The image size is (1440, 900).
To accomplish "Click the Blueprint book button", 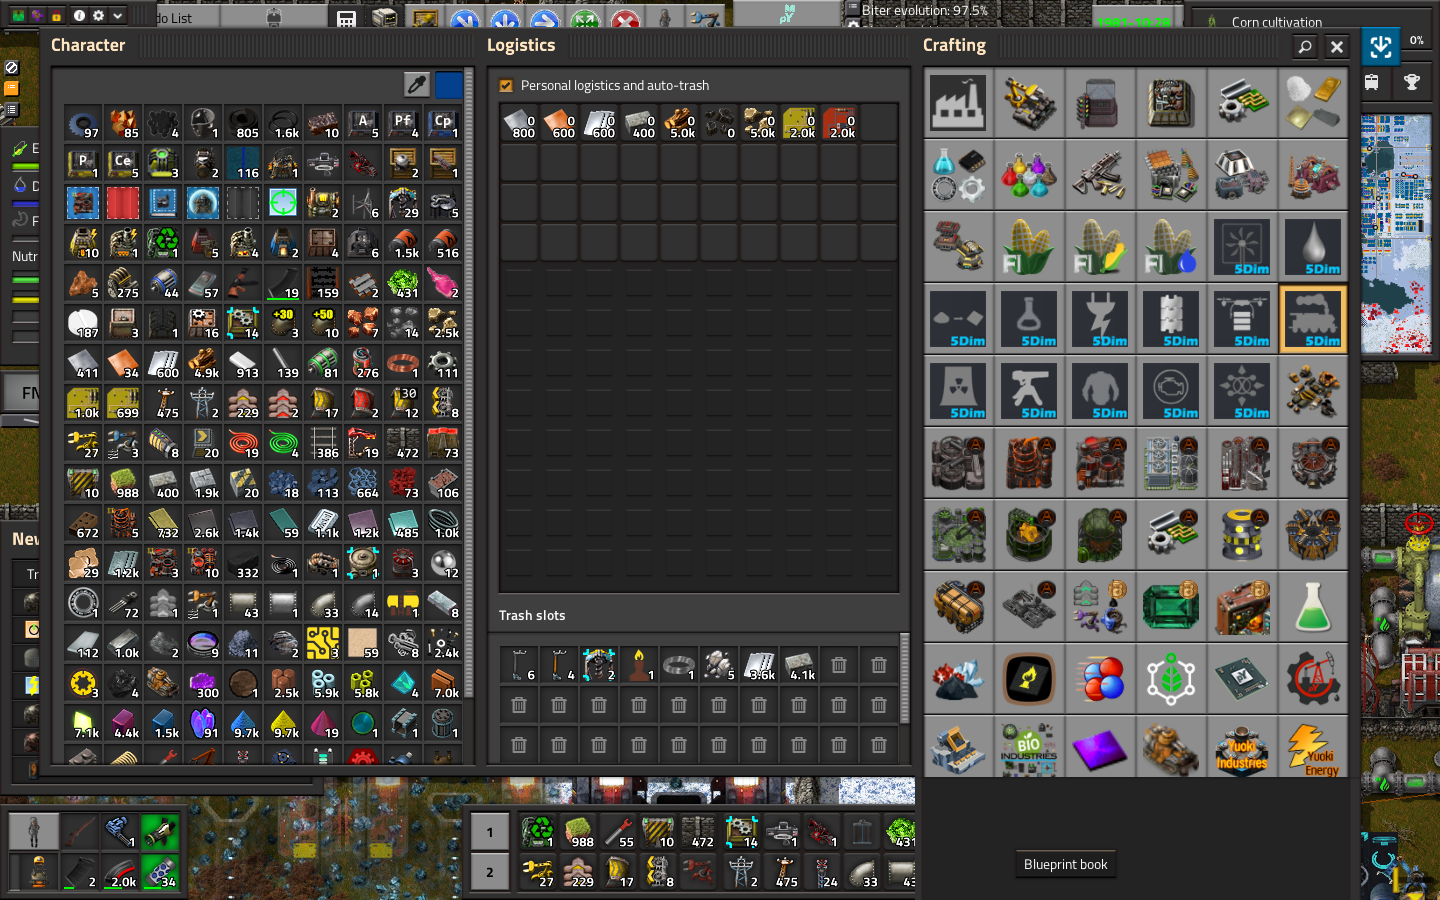I will [x=1066, y=865].
